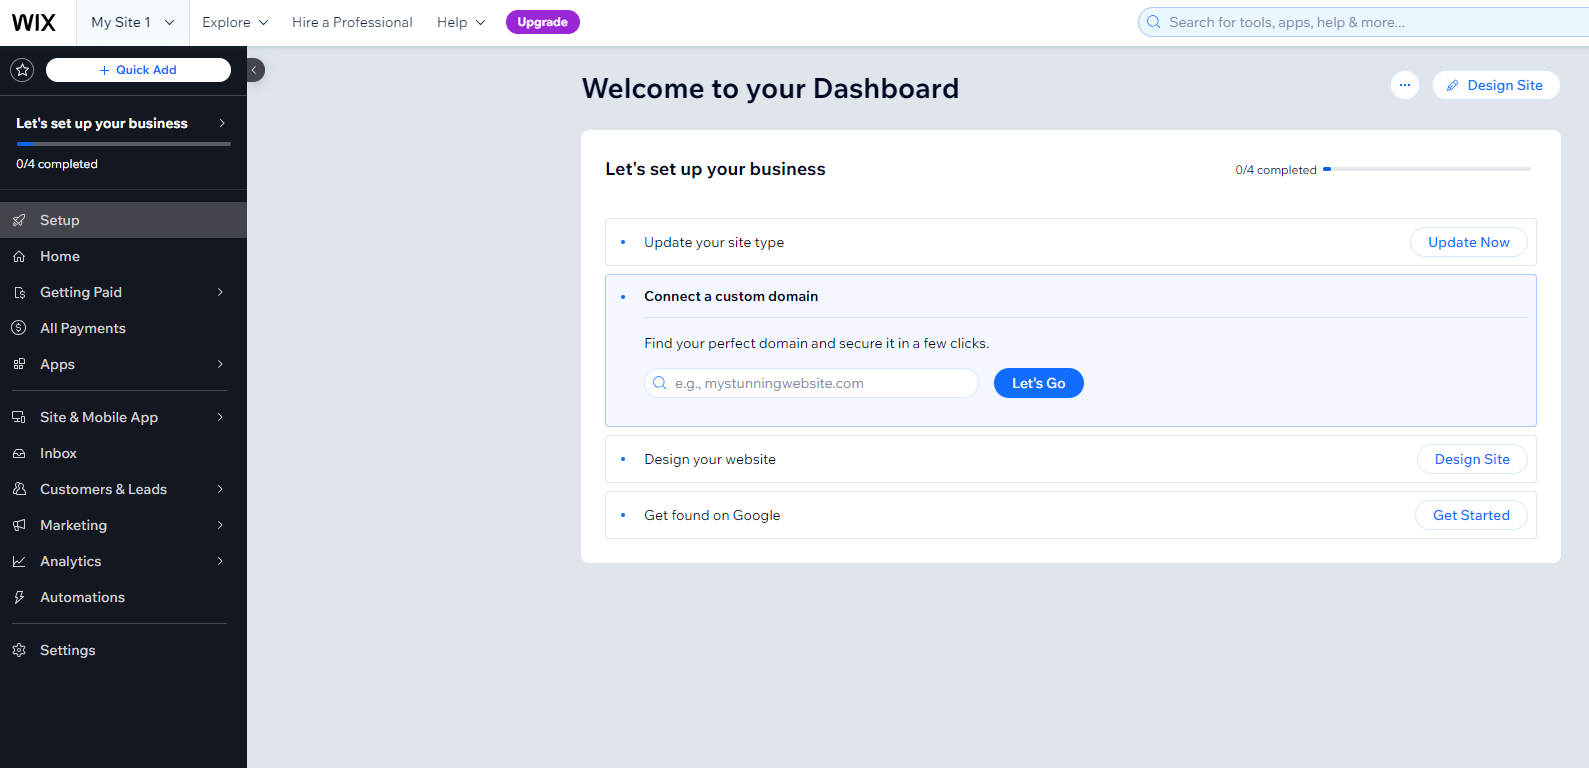Click Update Now button
Image resolution: width=1589 pixels, height=768 pixels.
pos(1468,242)
